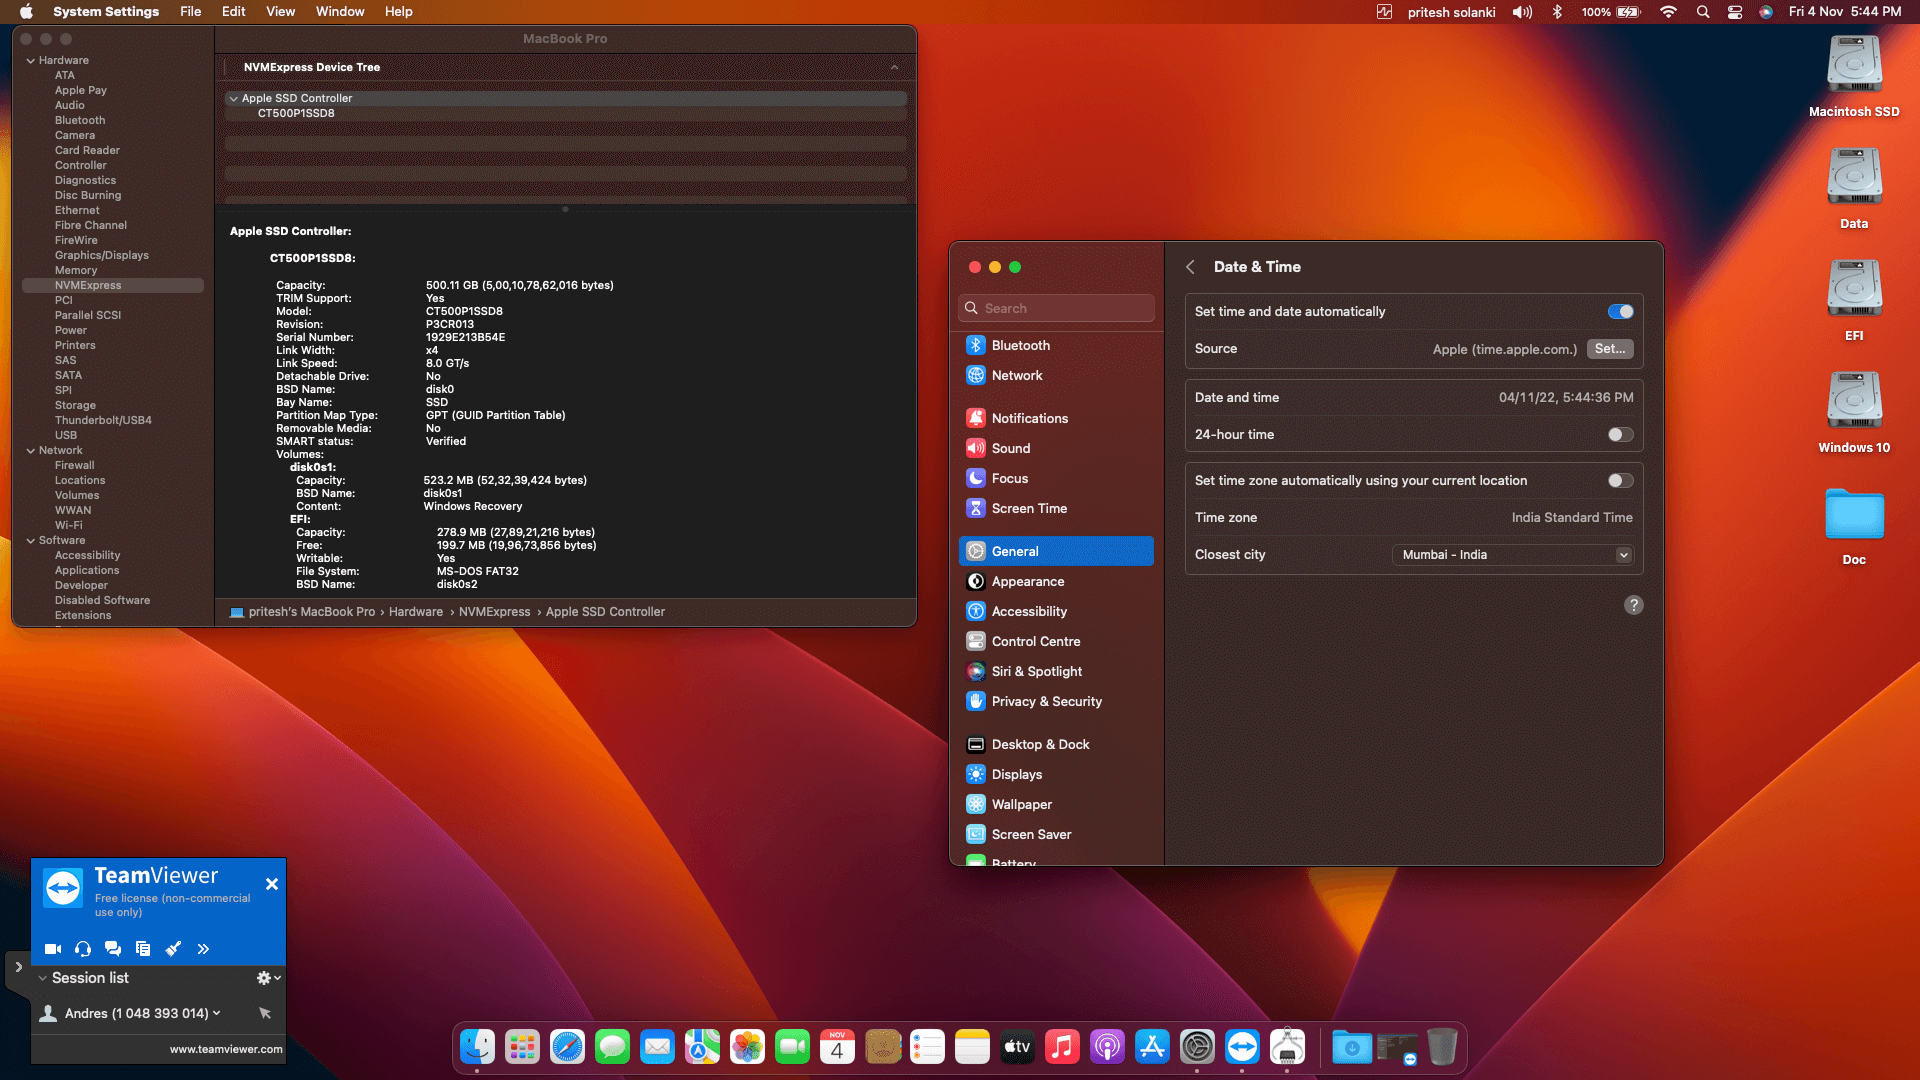Open Focus settings in the sidebar

1056,478
